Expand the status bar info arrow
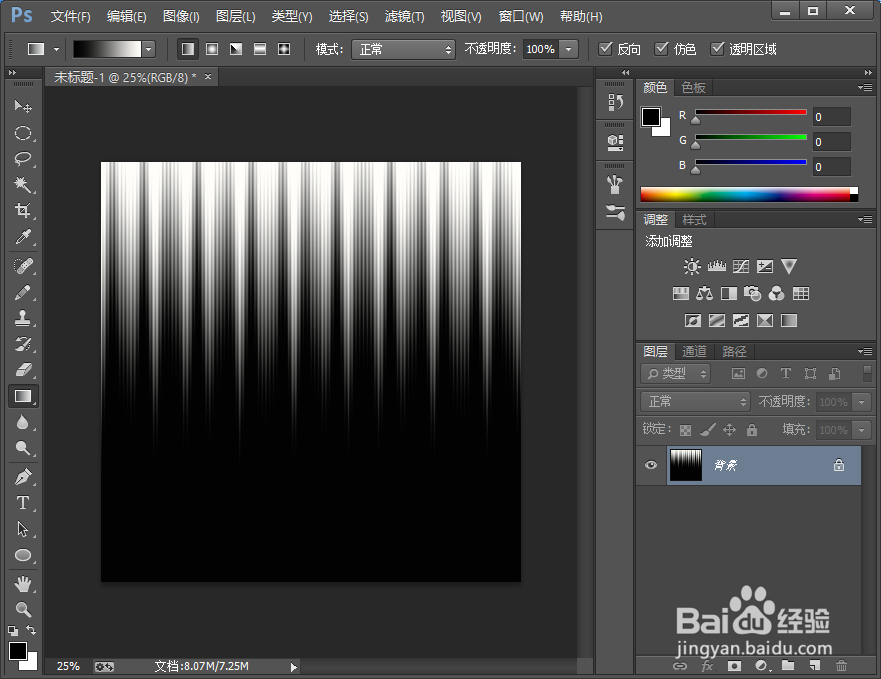Image resolution: width=881 pixels, height=679 pixels. click(293, 667)
